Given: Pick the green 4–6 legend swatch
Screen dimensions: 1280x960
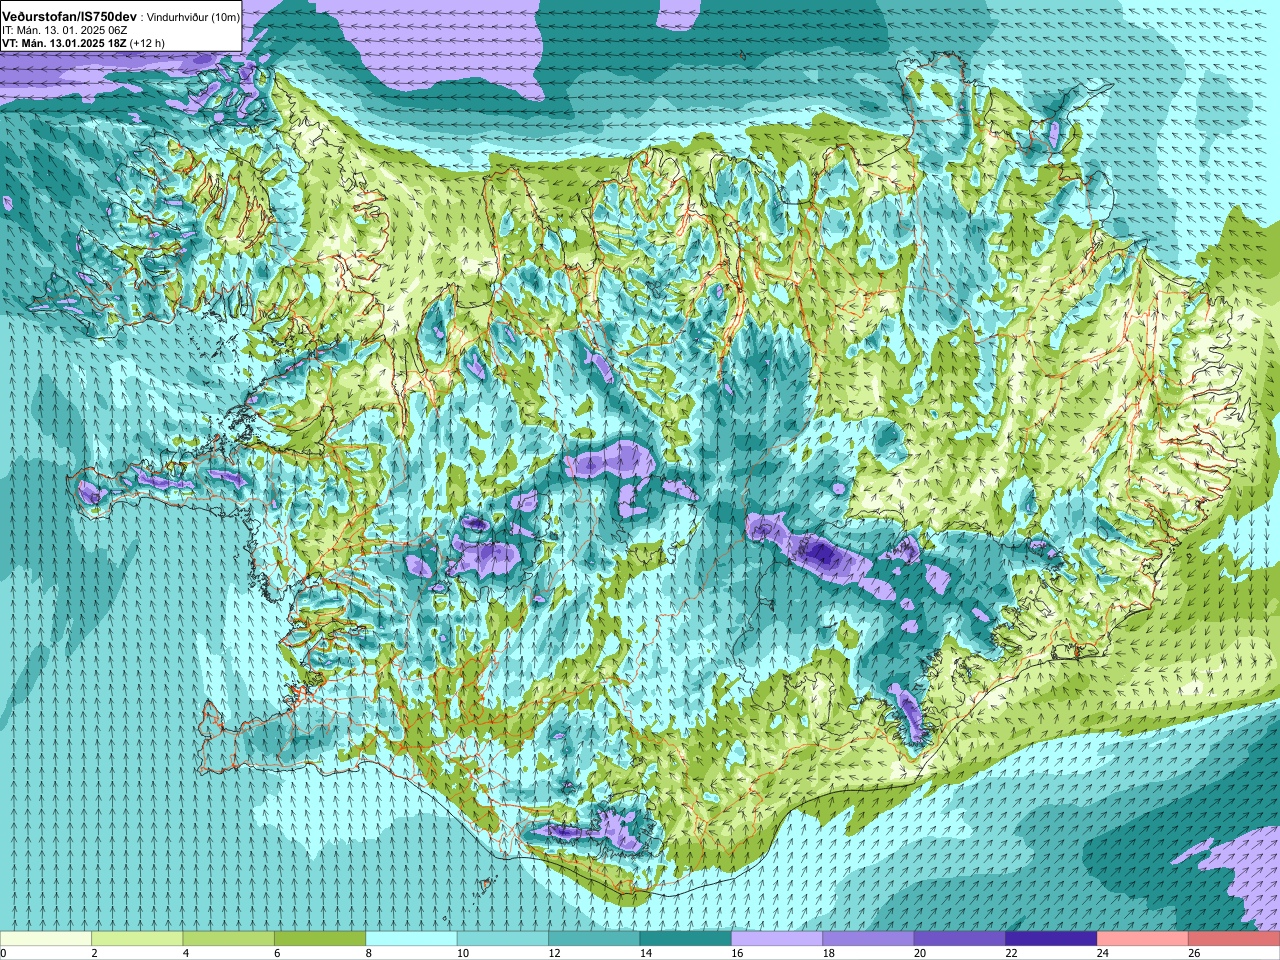Looking at the screenshot, I should (229, 939).
